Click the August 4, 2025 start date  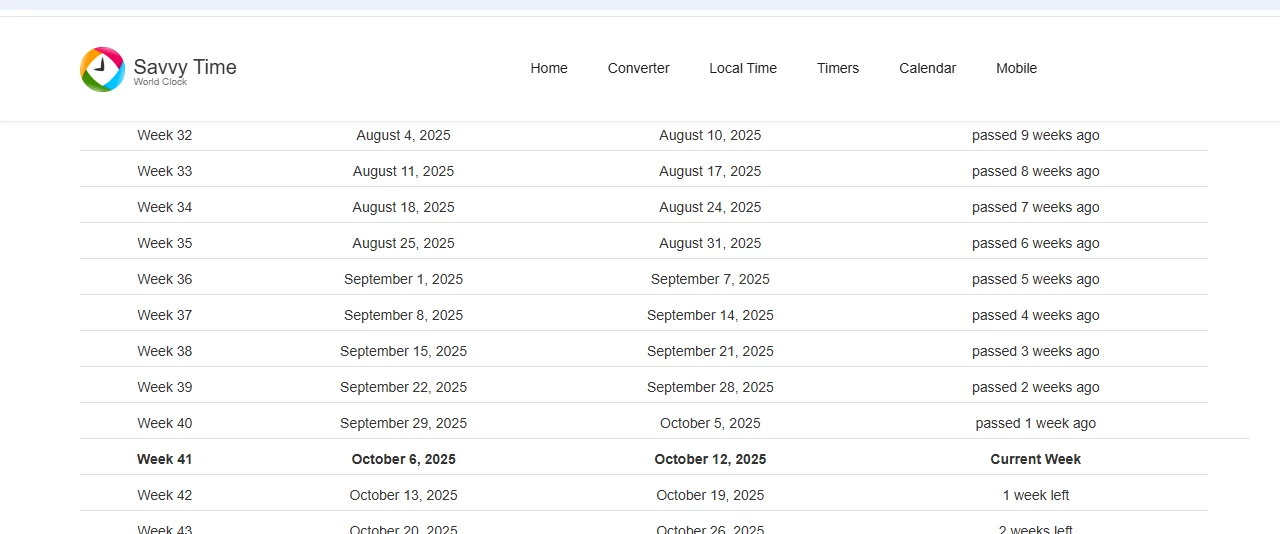[403, 135]
